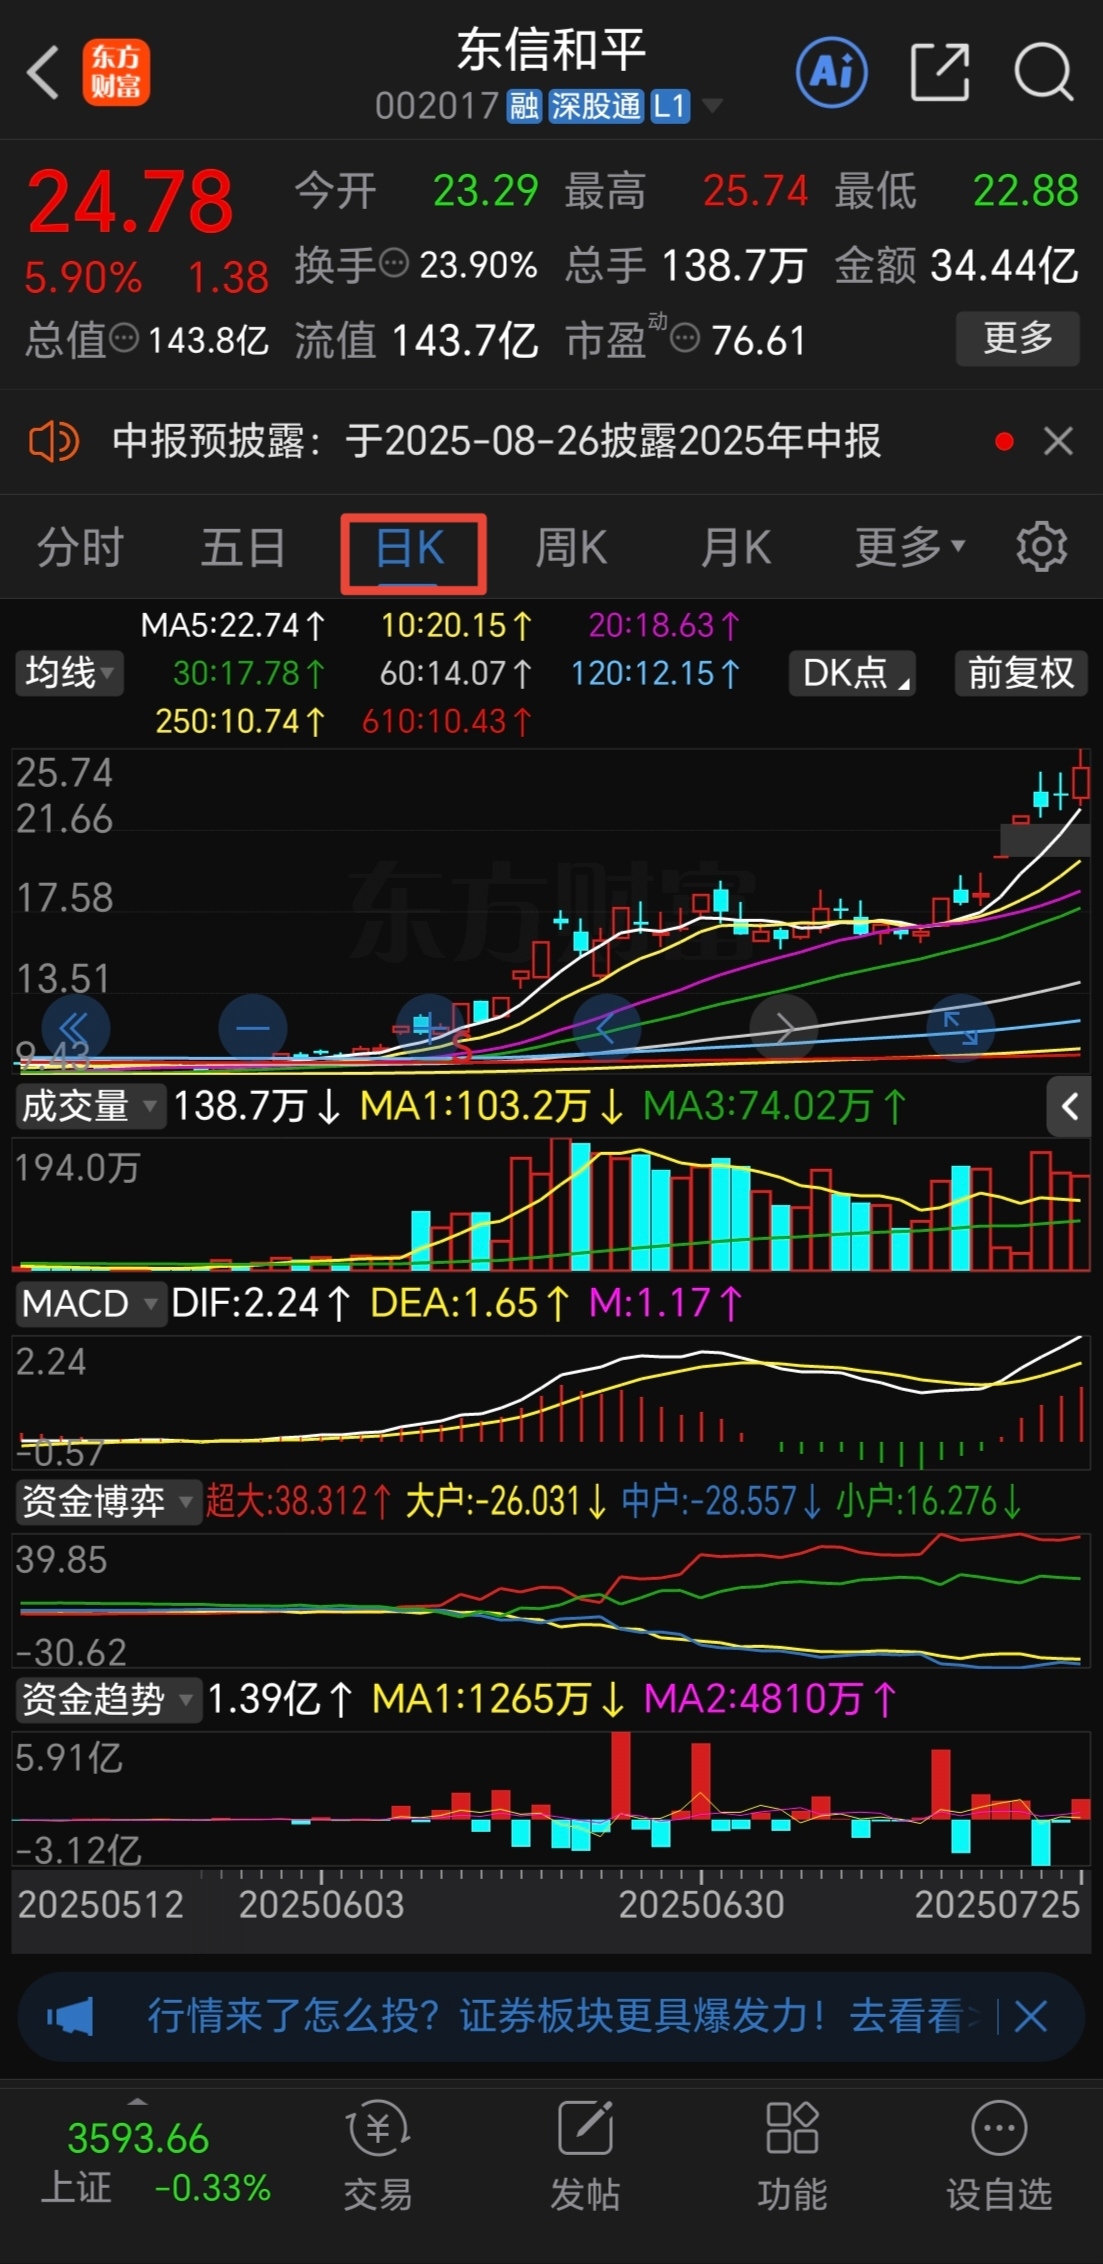Expand stock code dropdown triangle
This screenshot has height=2264, width=1103.
pyautogui.click(x=712, y=105)
